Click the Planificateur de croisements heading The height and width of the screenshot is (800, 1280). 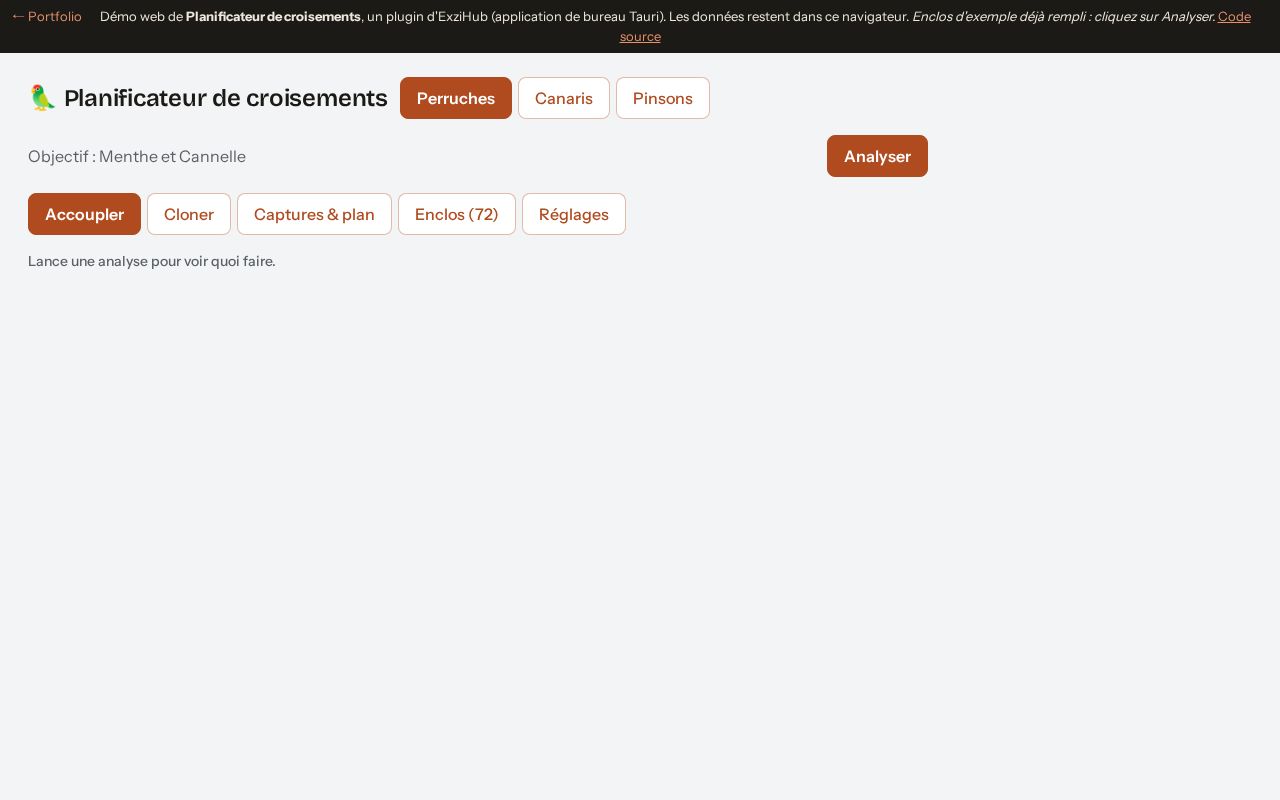tap(225, 98)
